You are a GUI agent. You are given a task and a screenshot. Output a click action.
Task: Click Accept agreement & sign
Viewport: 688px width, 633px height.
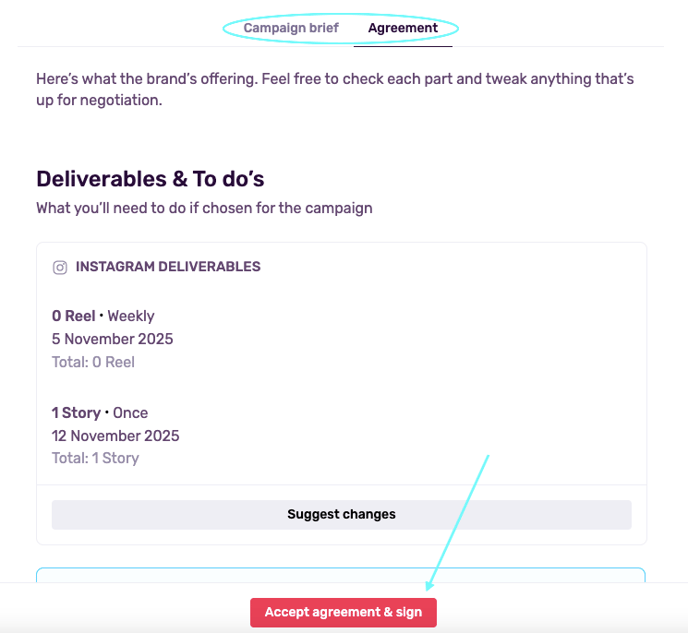[343, 612]
